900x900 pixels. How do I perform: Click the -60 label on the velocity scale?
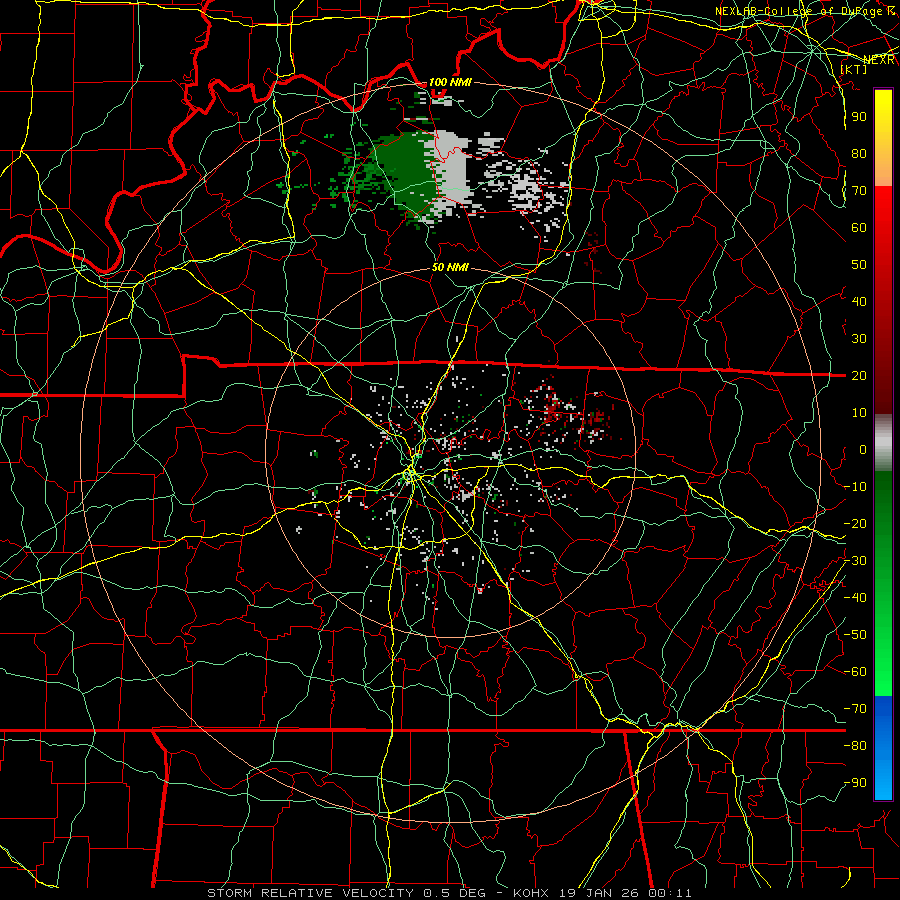(855, 672)
